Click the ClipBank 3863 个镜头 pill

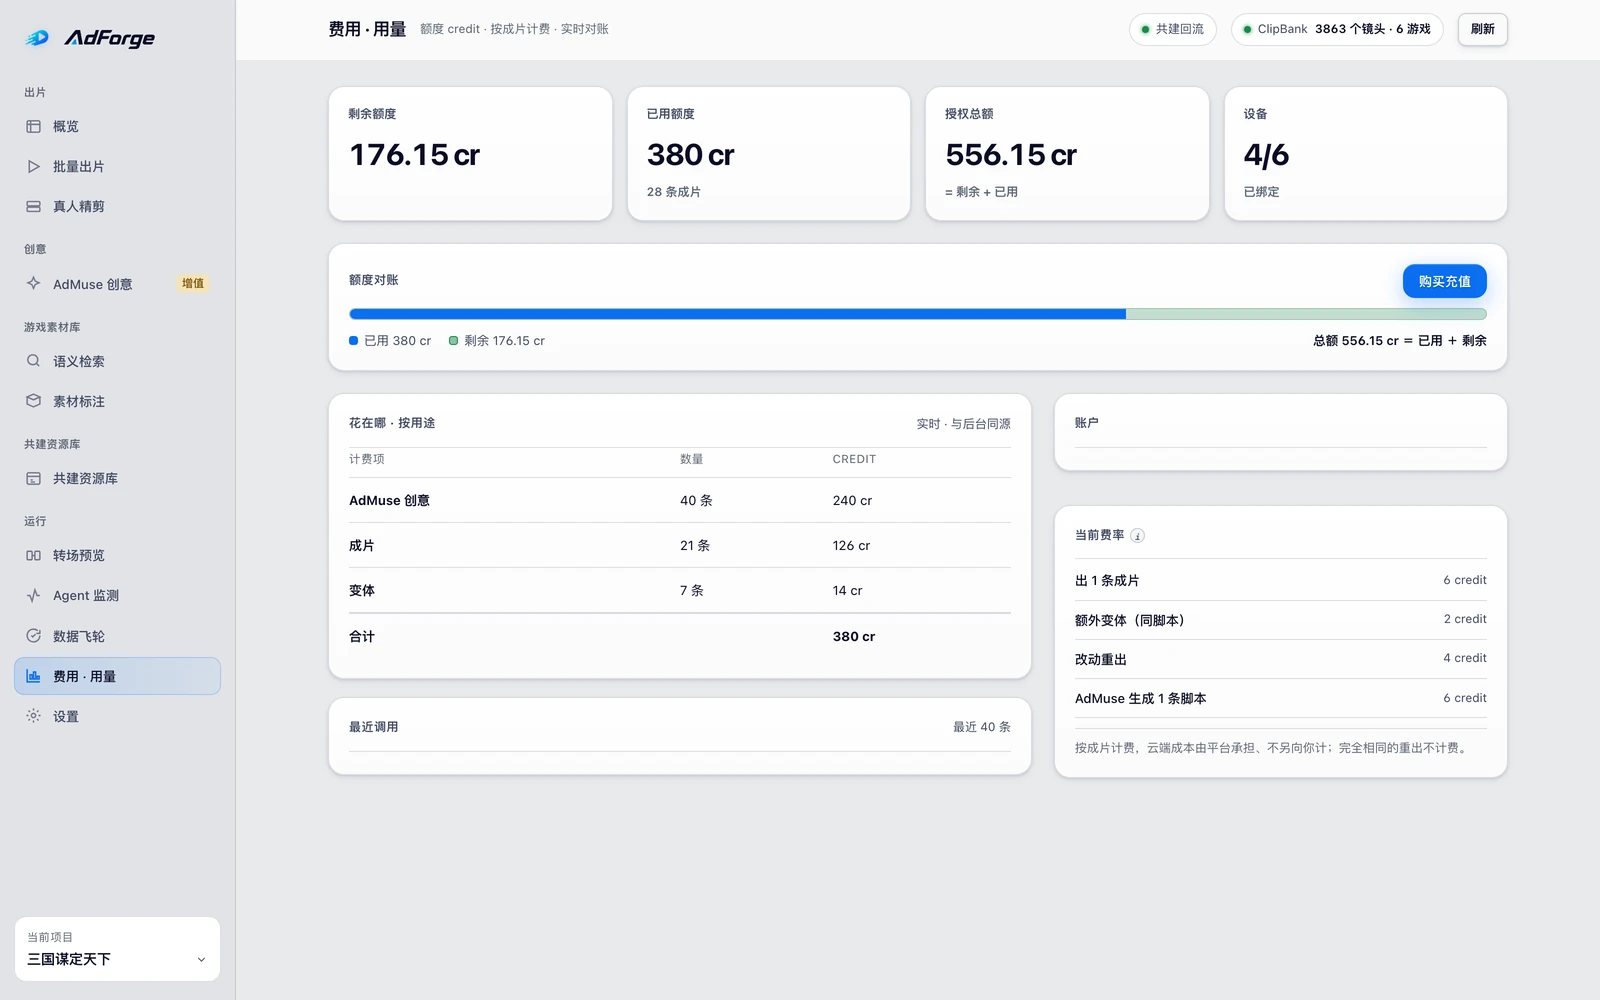coord(1337,29)
